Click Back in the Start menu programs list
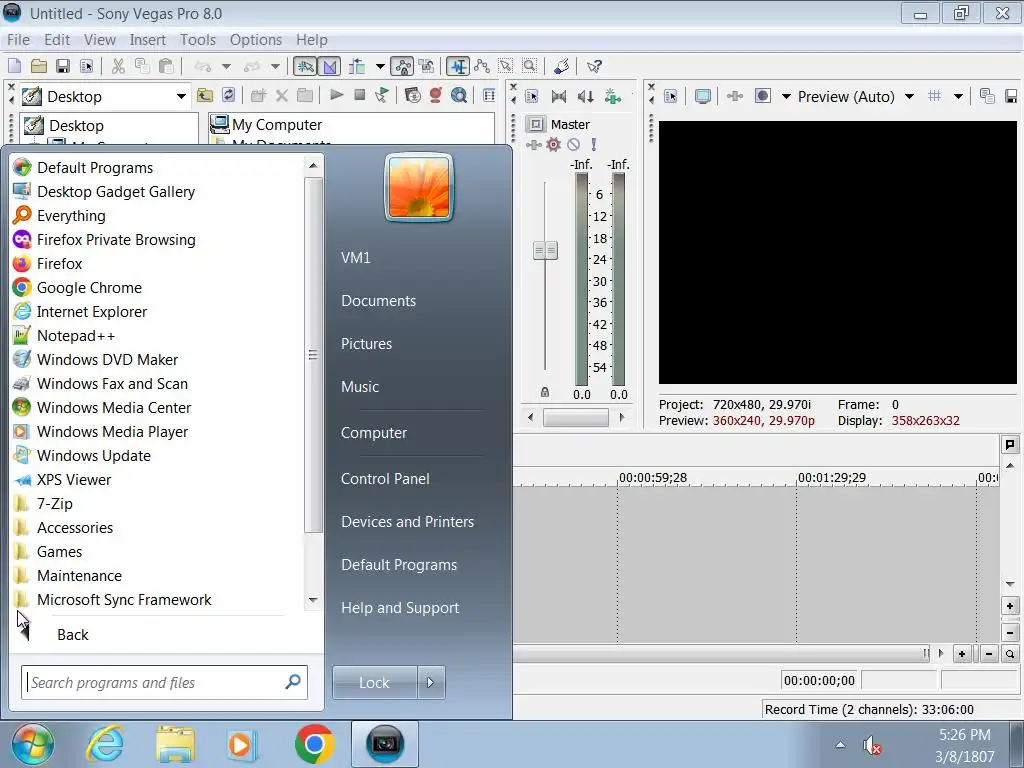Image resolution: width=1024 pixels, height=768 pixels. [x=72, y=635]
